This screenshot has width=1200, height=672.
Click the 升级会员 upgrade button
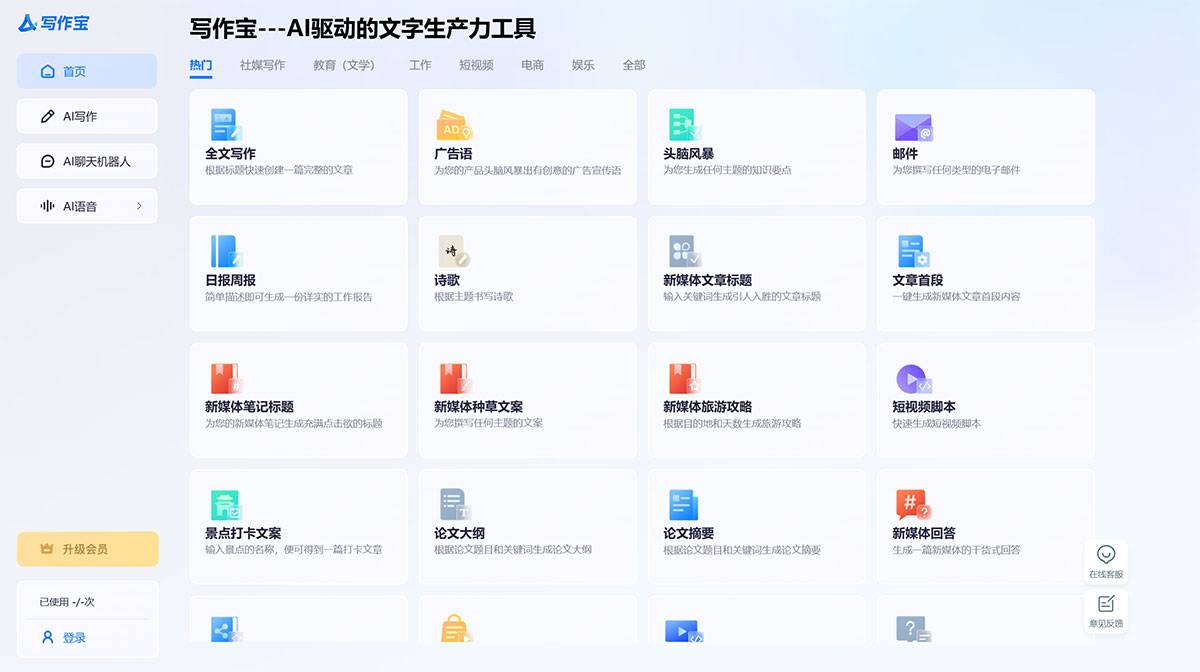point(87,549)
